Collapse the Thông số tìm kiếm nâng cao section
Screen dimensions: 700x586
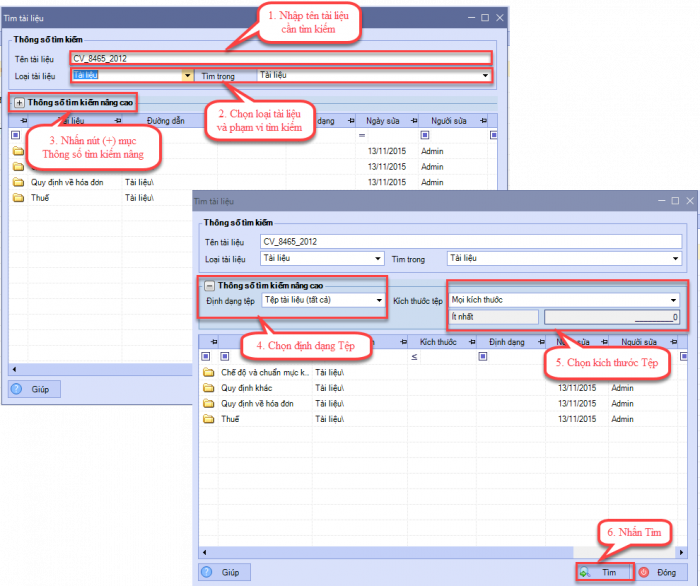pyautogui.click(x=210, y=285)
